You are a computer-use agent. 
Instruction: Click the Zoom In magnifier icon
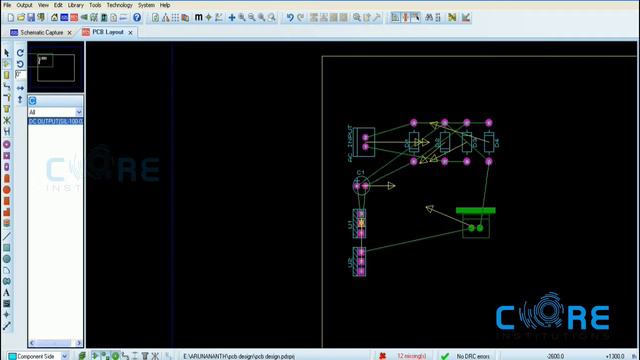pos(242,18)
